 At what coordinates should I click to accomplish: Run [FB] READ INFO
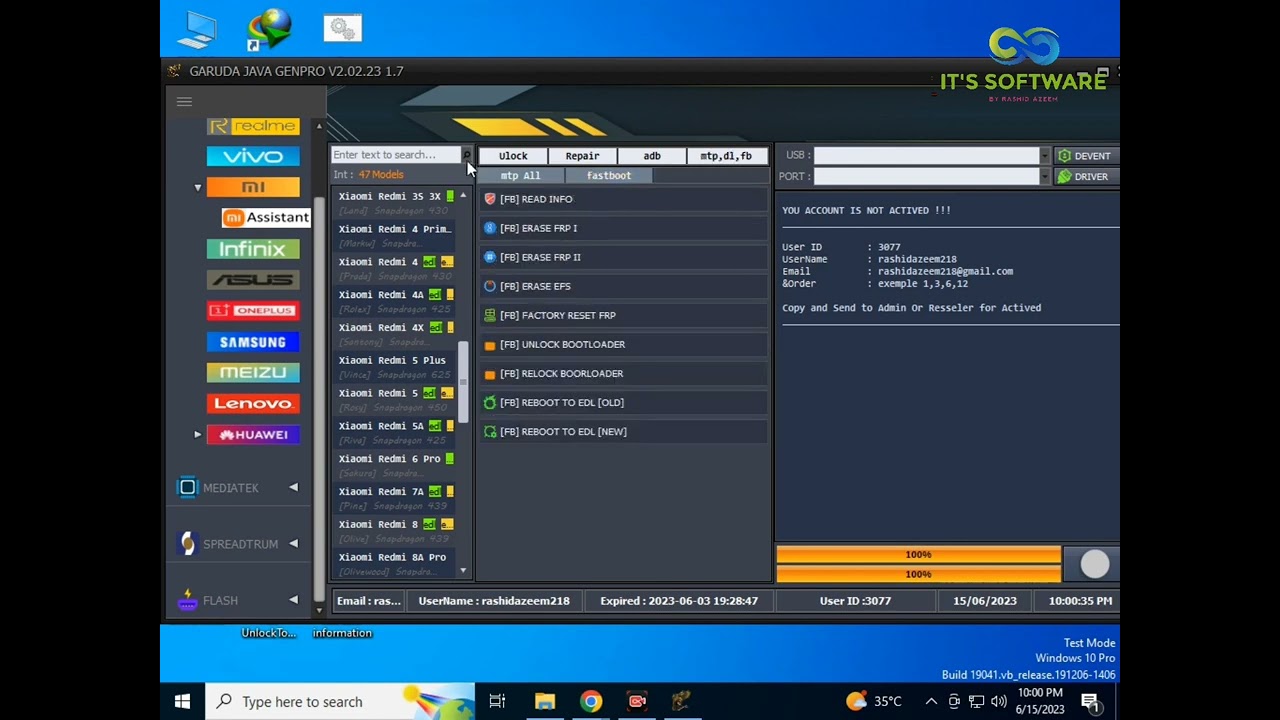[623, 199]
